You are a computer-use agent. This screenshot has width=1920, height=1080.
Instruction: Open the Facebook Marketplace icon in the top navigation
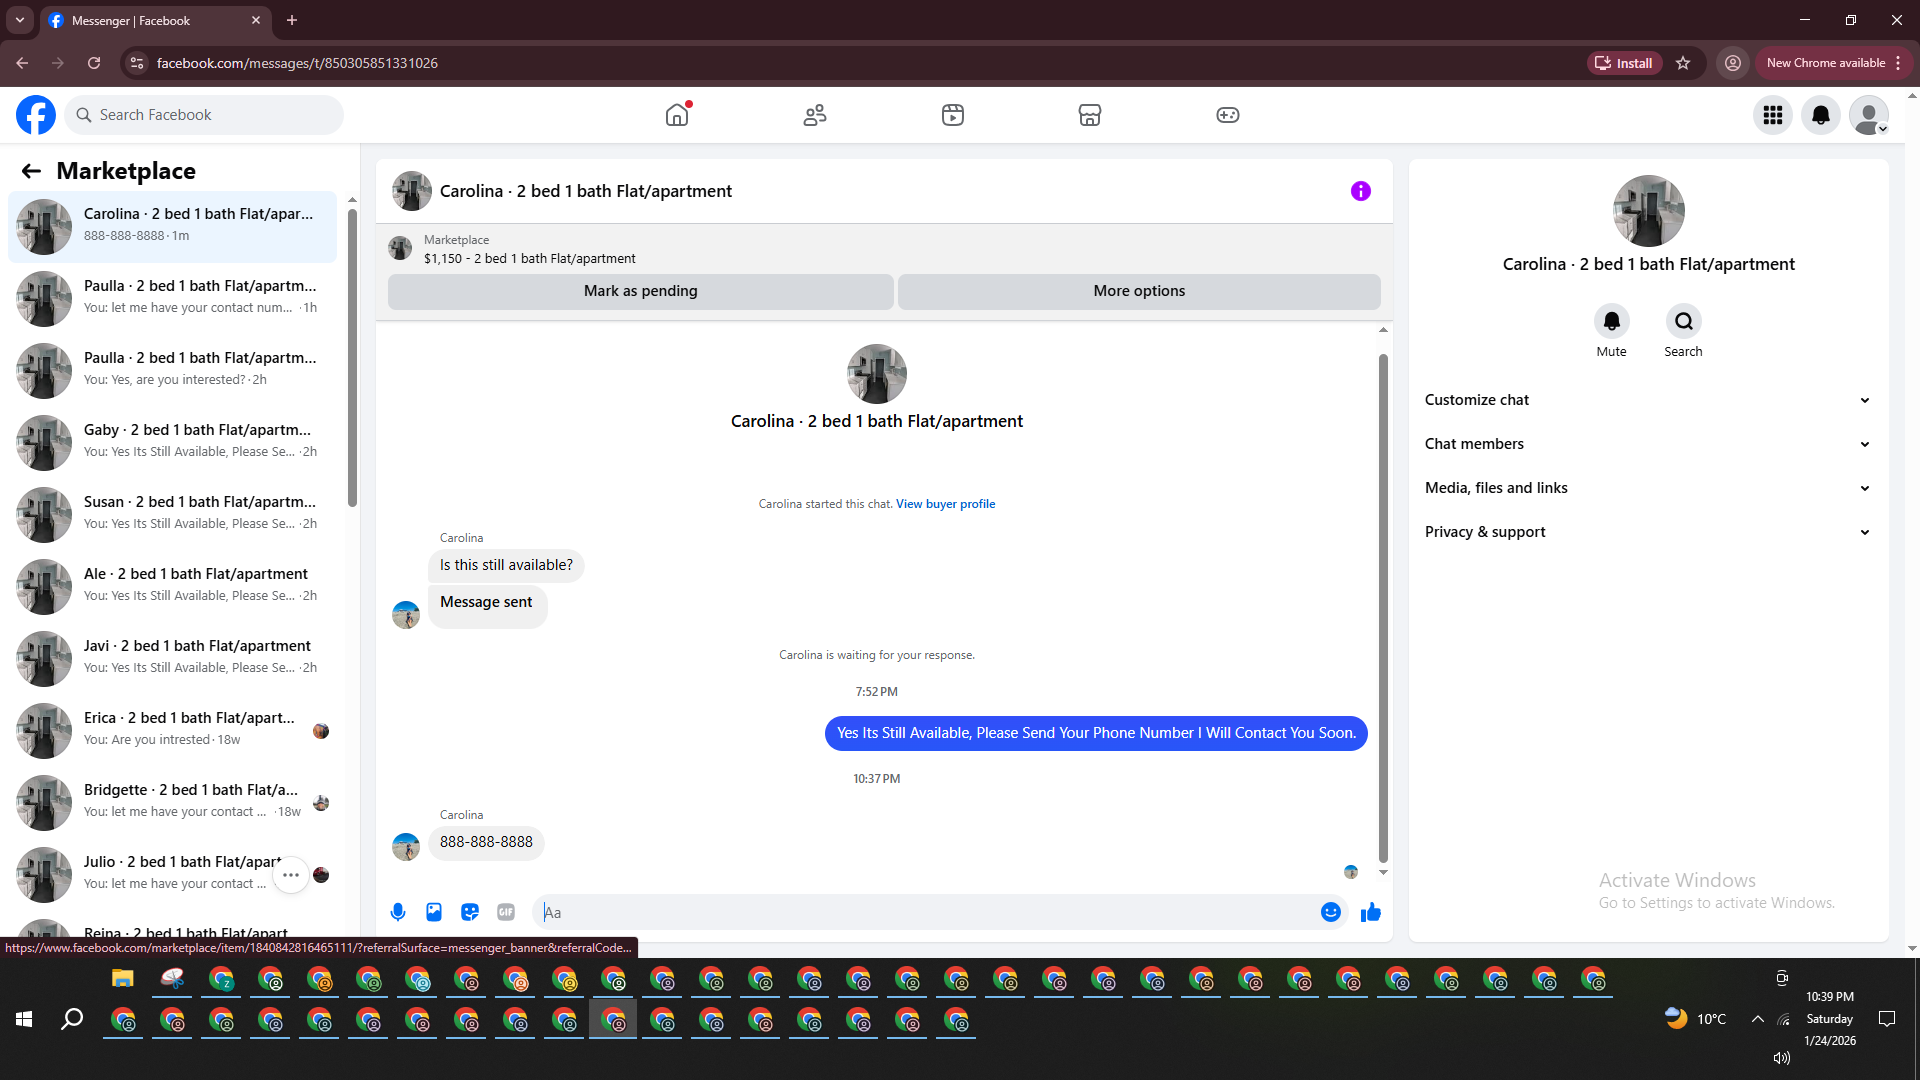1090,115
